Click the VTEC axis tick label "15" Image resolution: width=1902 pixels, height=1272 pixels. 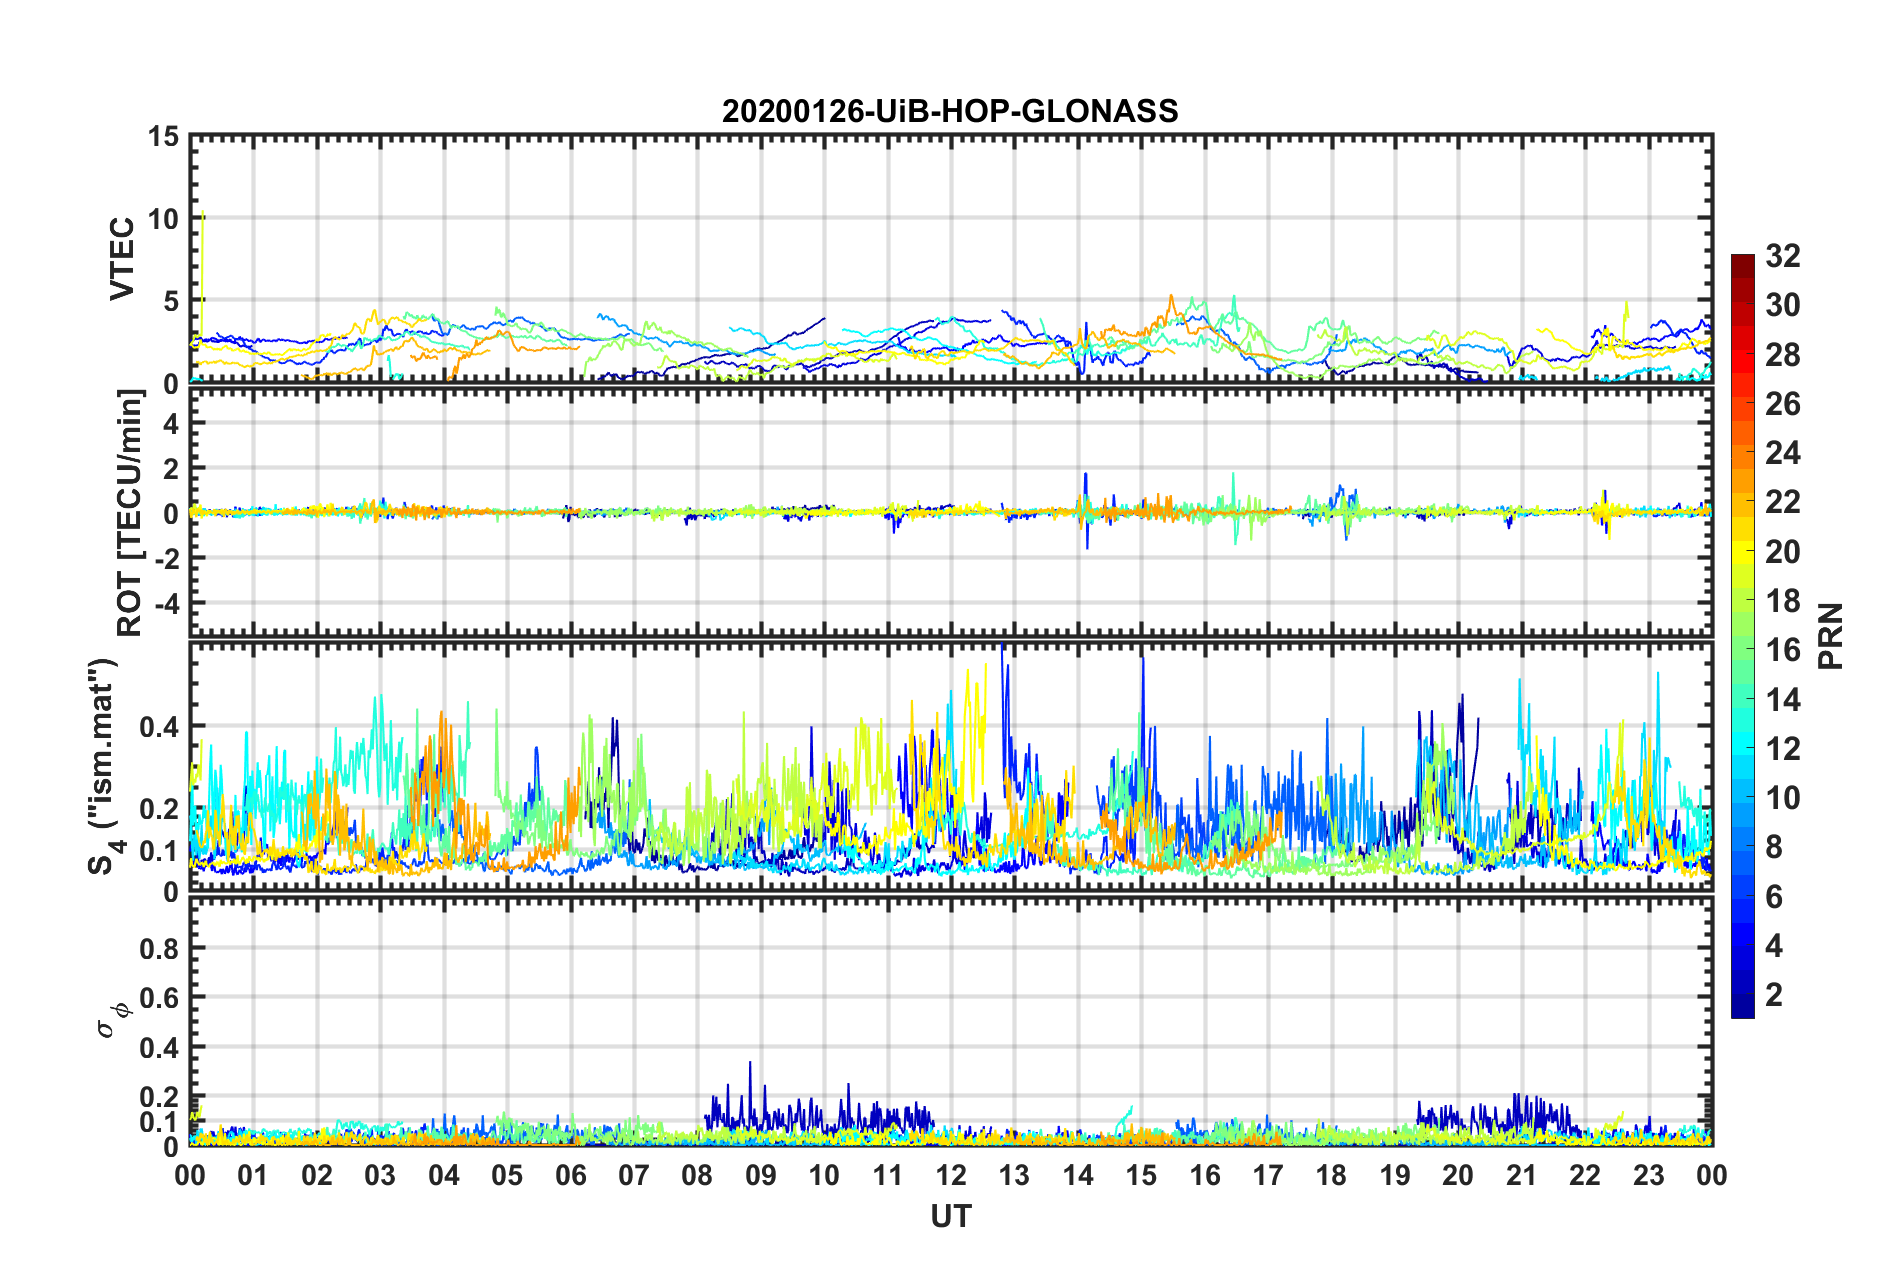coord(162,137)
